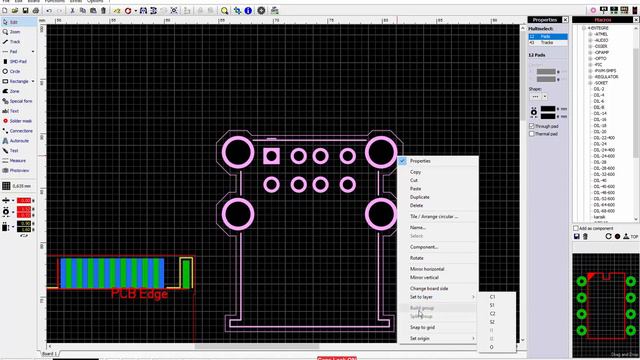Collapse the -SOKET macro folder
Screen dimensions: 640x360
[x=590, y=83]
